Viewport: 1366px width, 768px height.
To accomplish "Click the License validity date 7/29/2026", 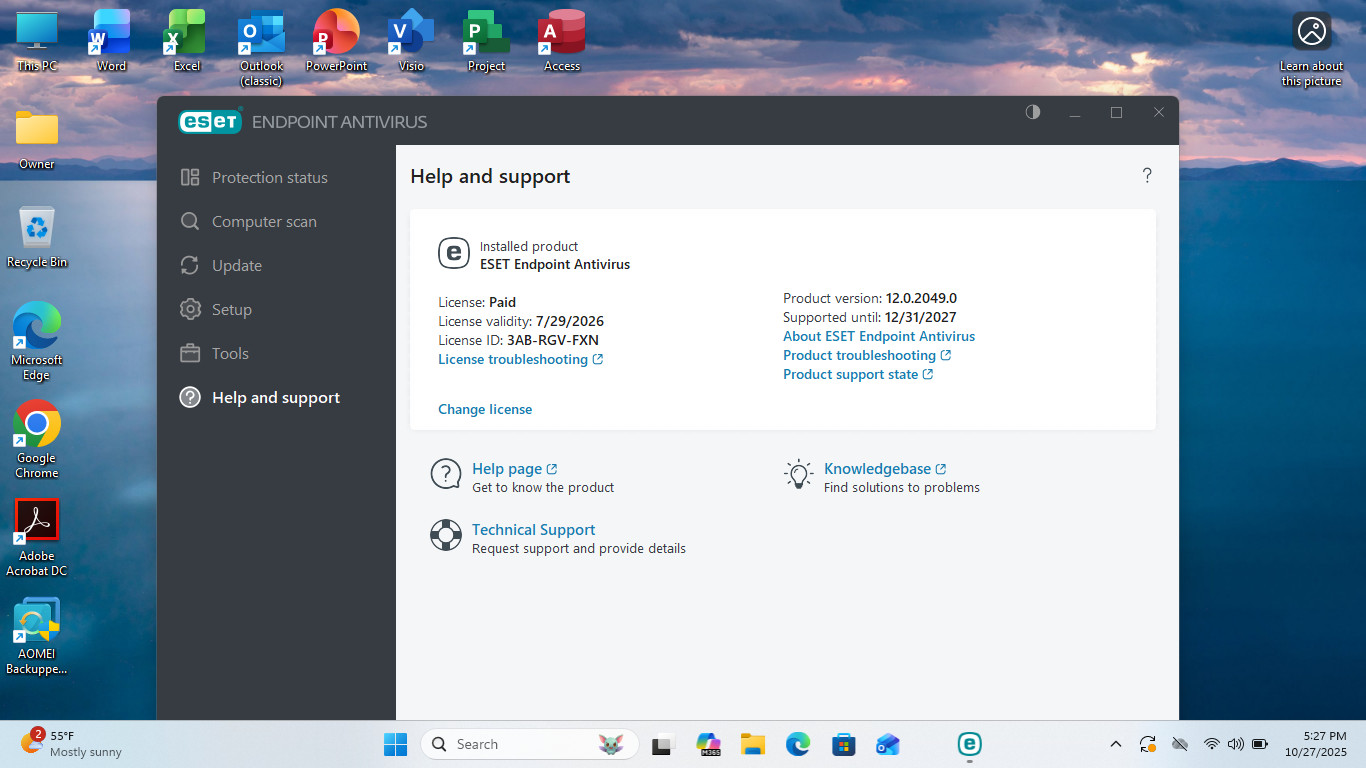I will [570, 321].
